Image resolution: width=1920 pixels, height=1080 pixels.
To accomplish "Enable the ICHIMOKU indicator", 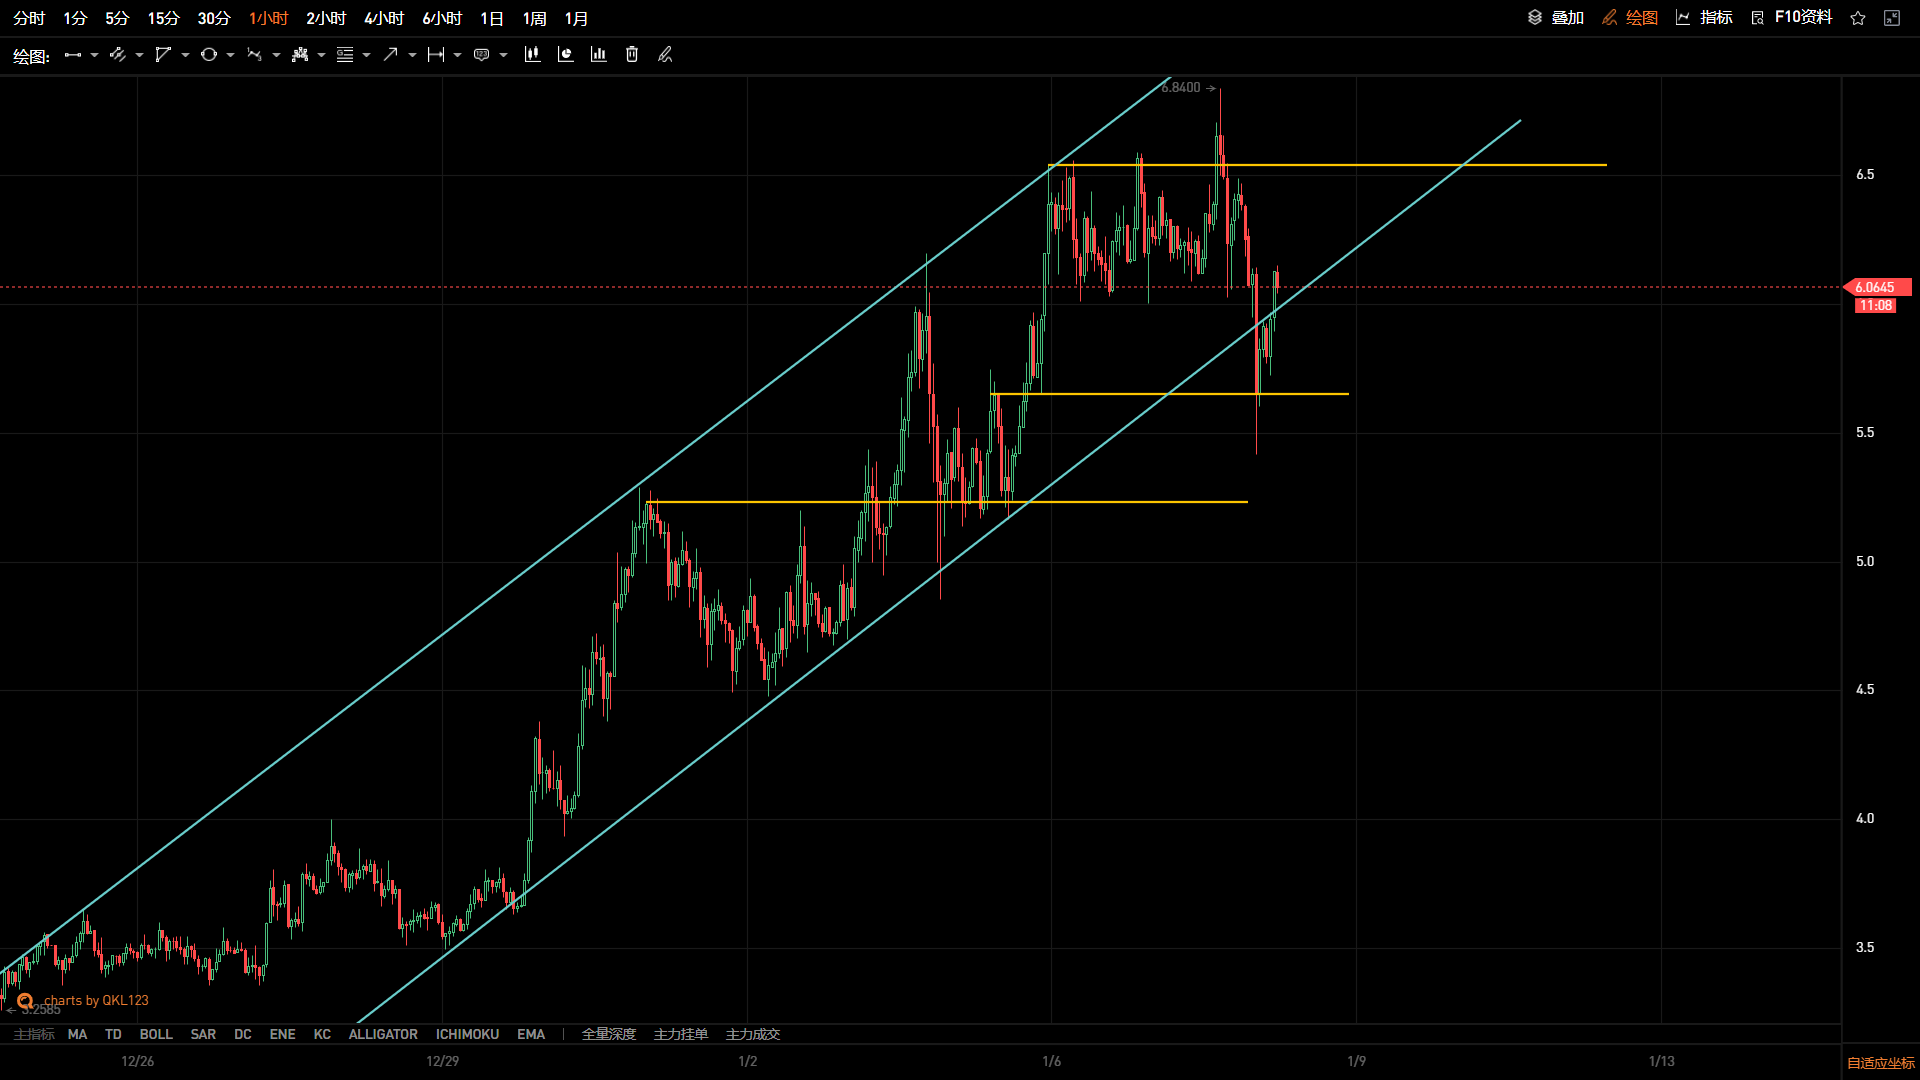I will [467, 1034].
